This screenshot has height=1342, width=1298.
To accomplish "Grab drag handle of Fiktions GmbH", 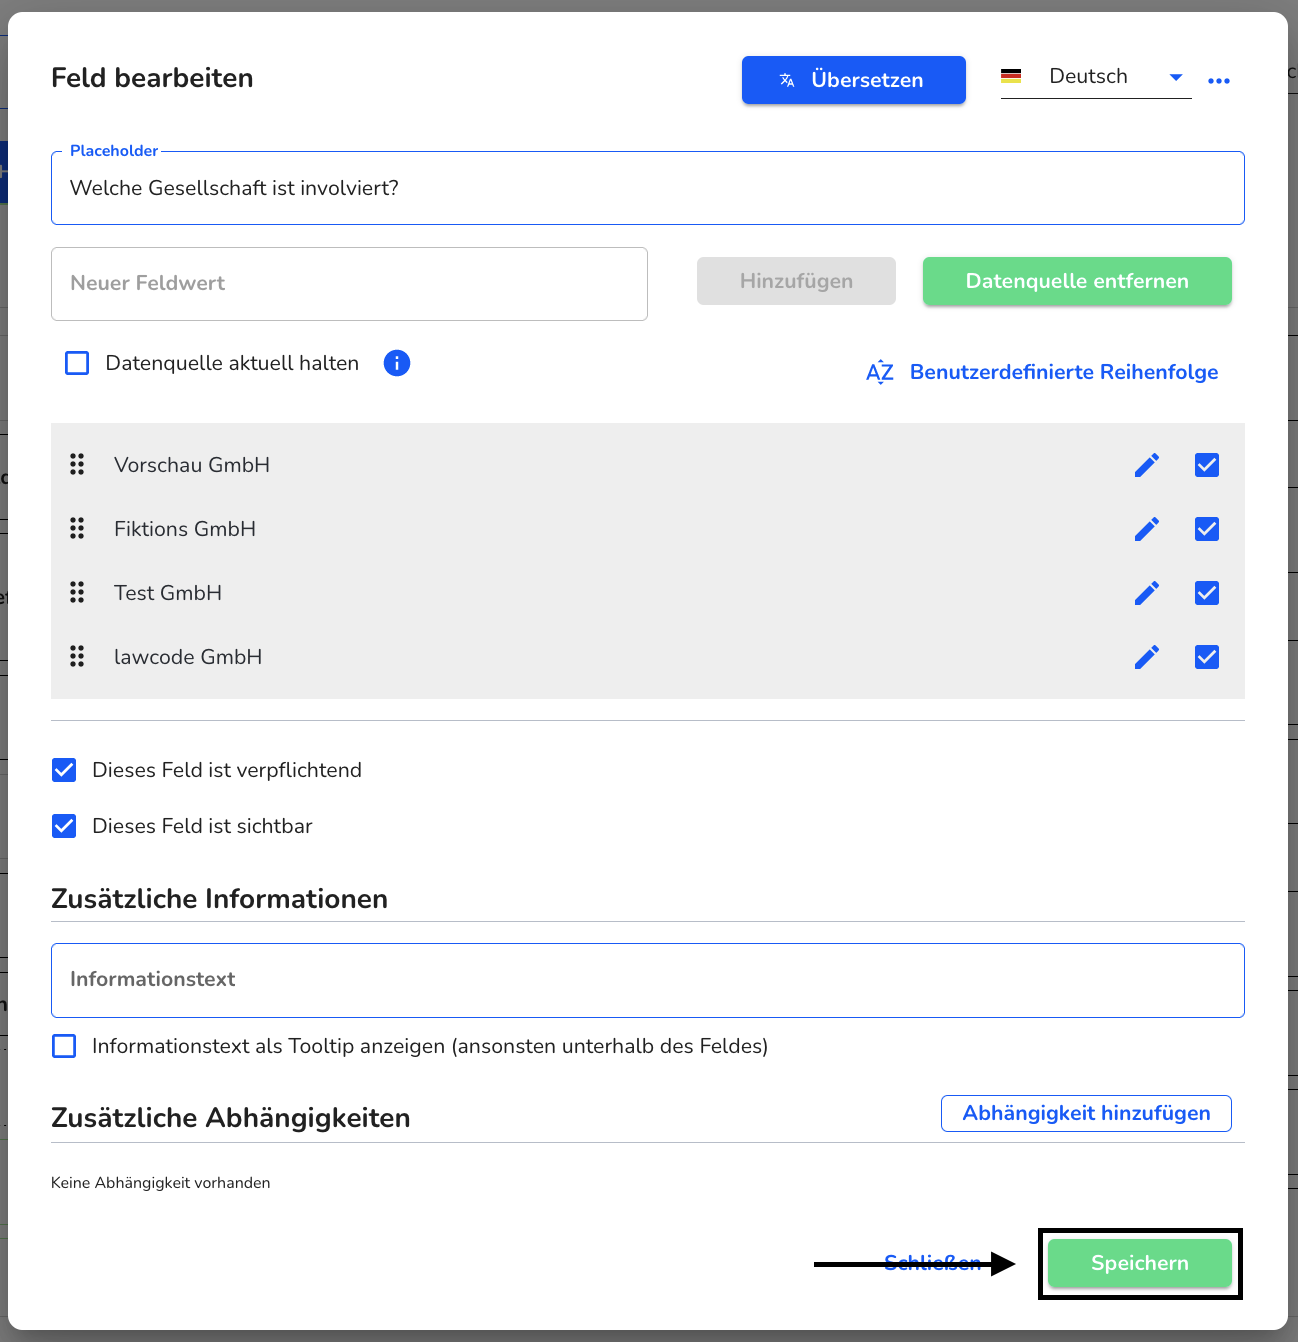I will (x=77, y=528).
